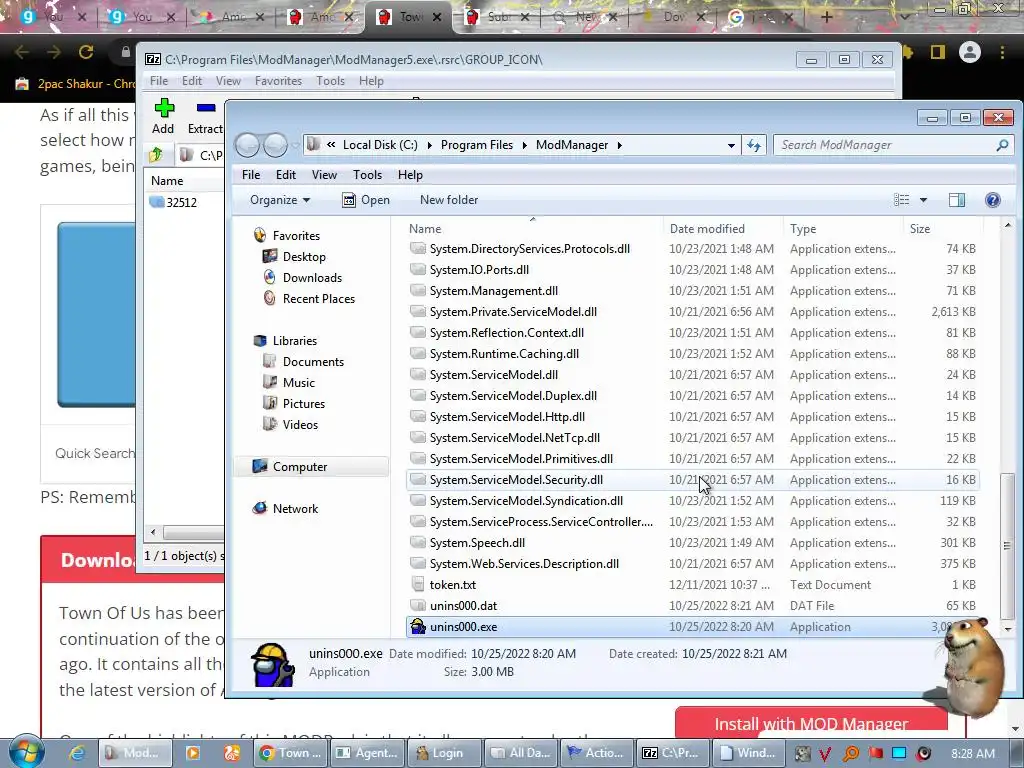The width and height of the screenshot is (1024, 768).
Task: Expand the address bar history dropdown
Action: tap(731, 145)
